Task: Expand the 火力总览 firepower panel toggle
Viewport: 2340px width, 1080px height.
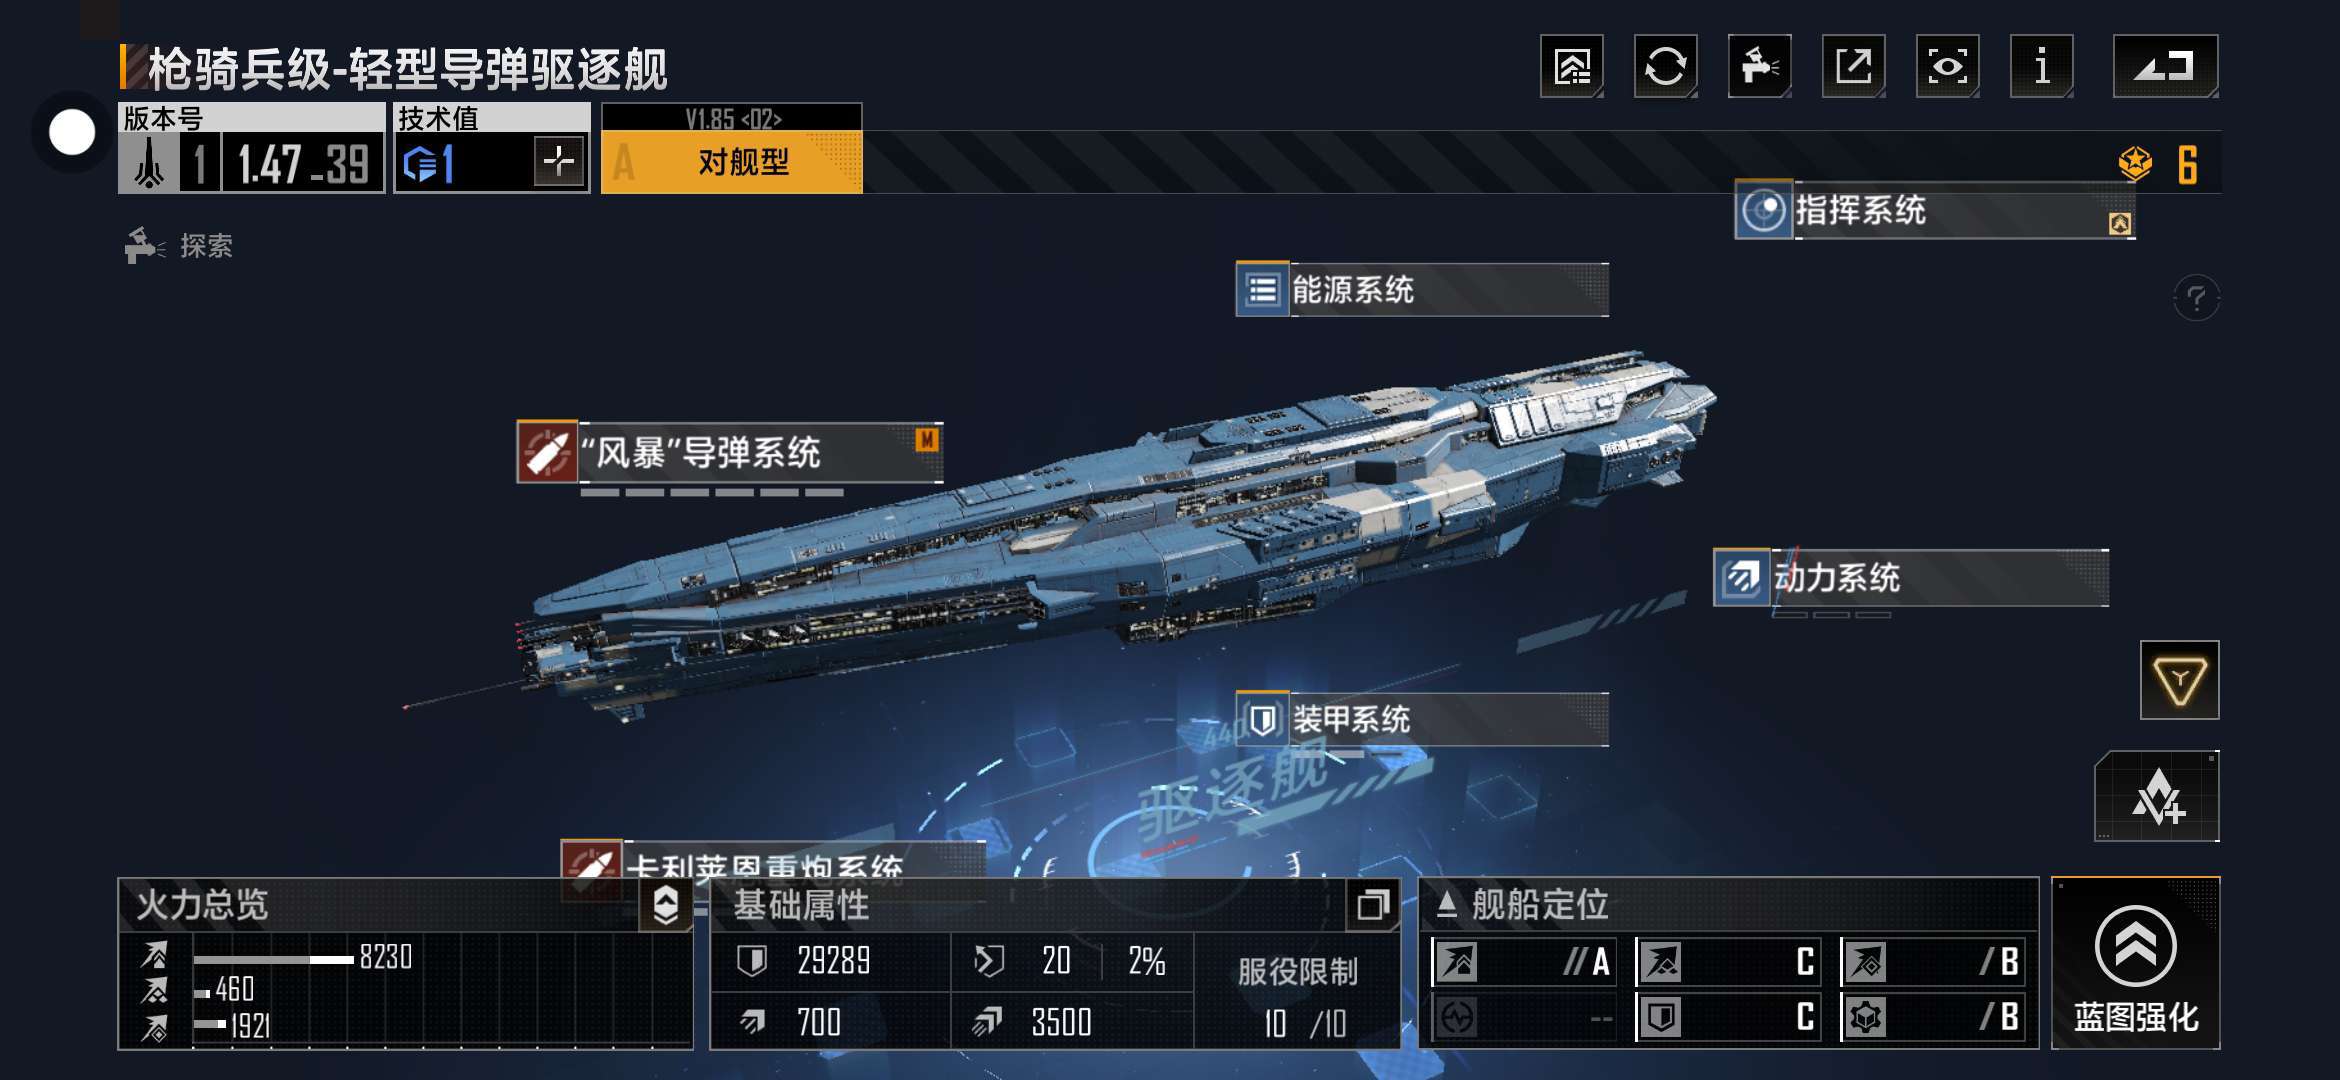Action: point(666,905)
